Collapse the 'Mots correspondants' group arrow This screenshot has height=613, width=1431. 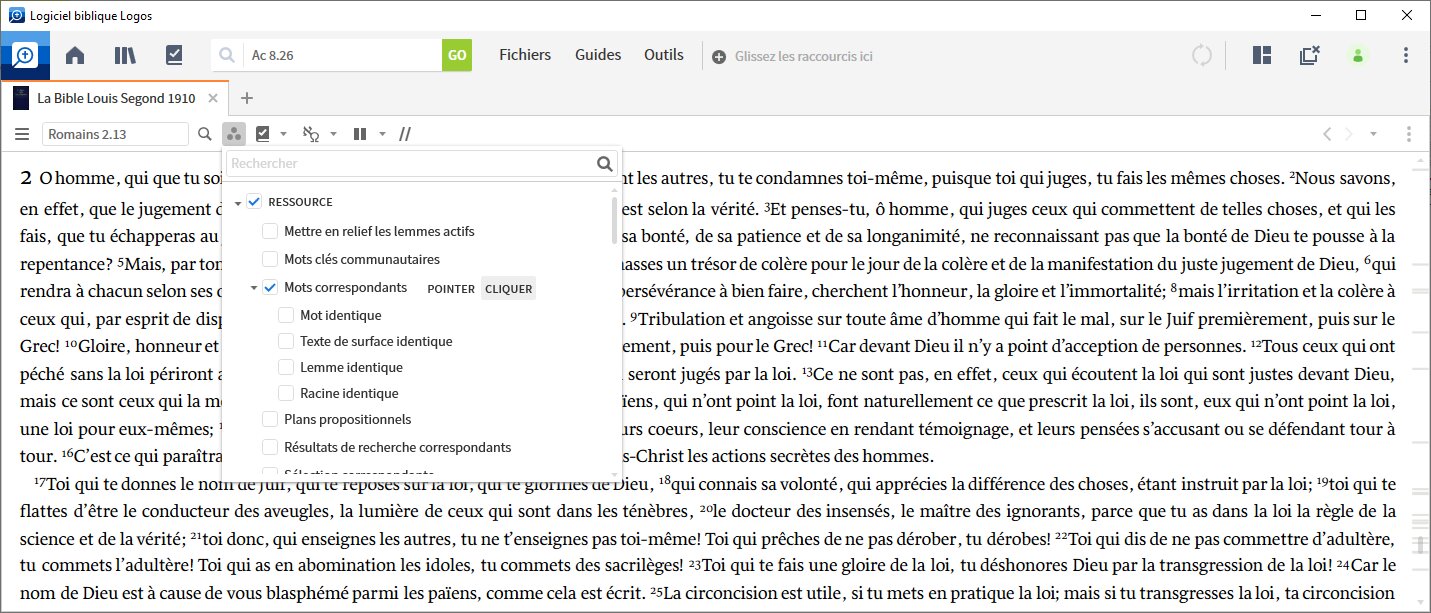coord(254,289)
